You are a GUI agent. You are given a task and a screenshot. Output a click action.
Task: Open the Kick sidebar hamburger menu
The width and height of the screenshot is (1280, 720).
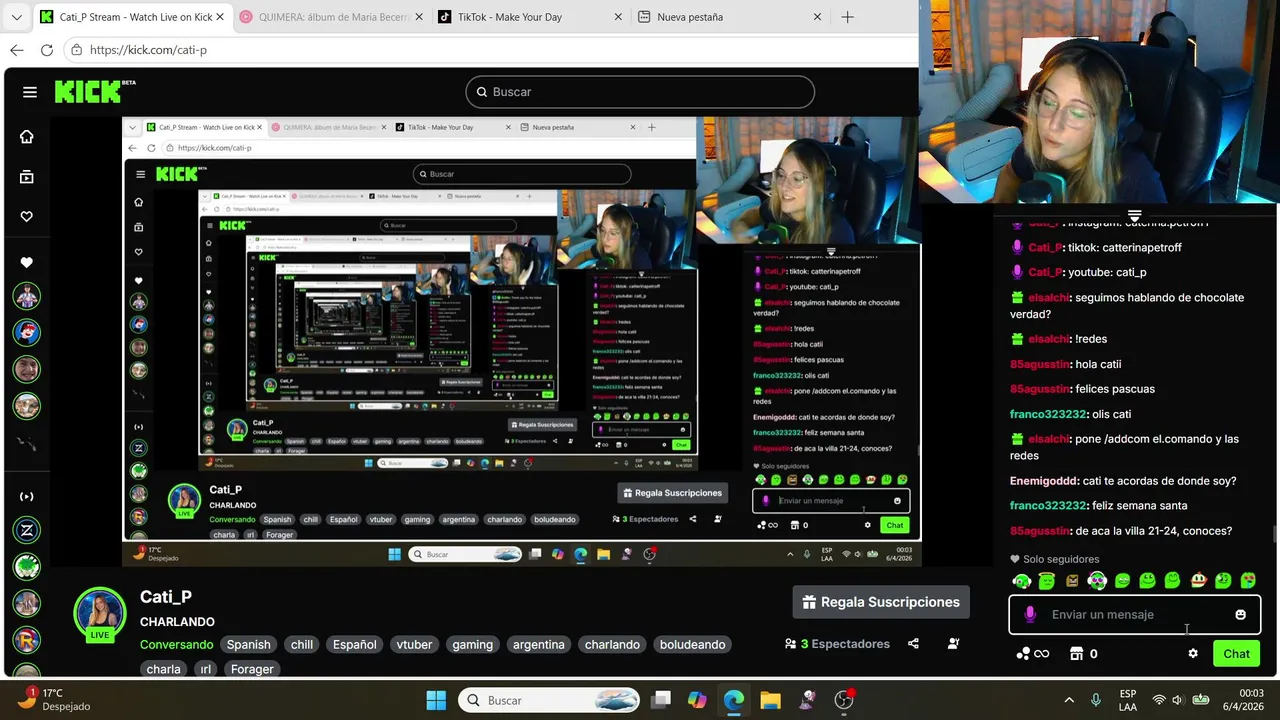coord(30,92)
